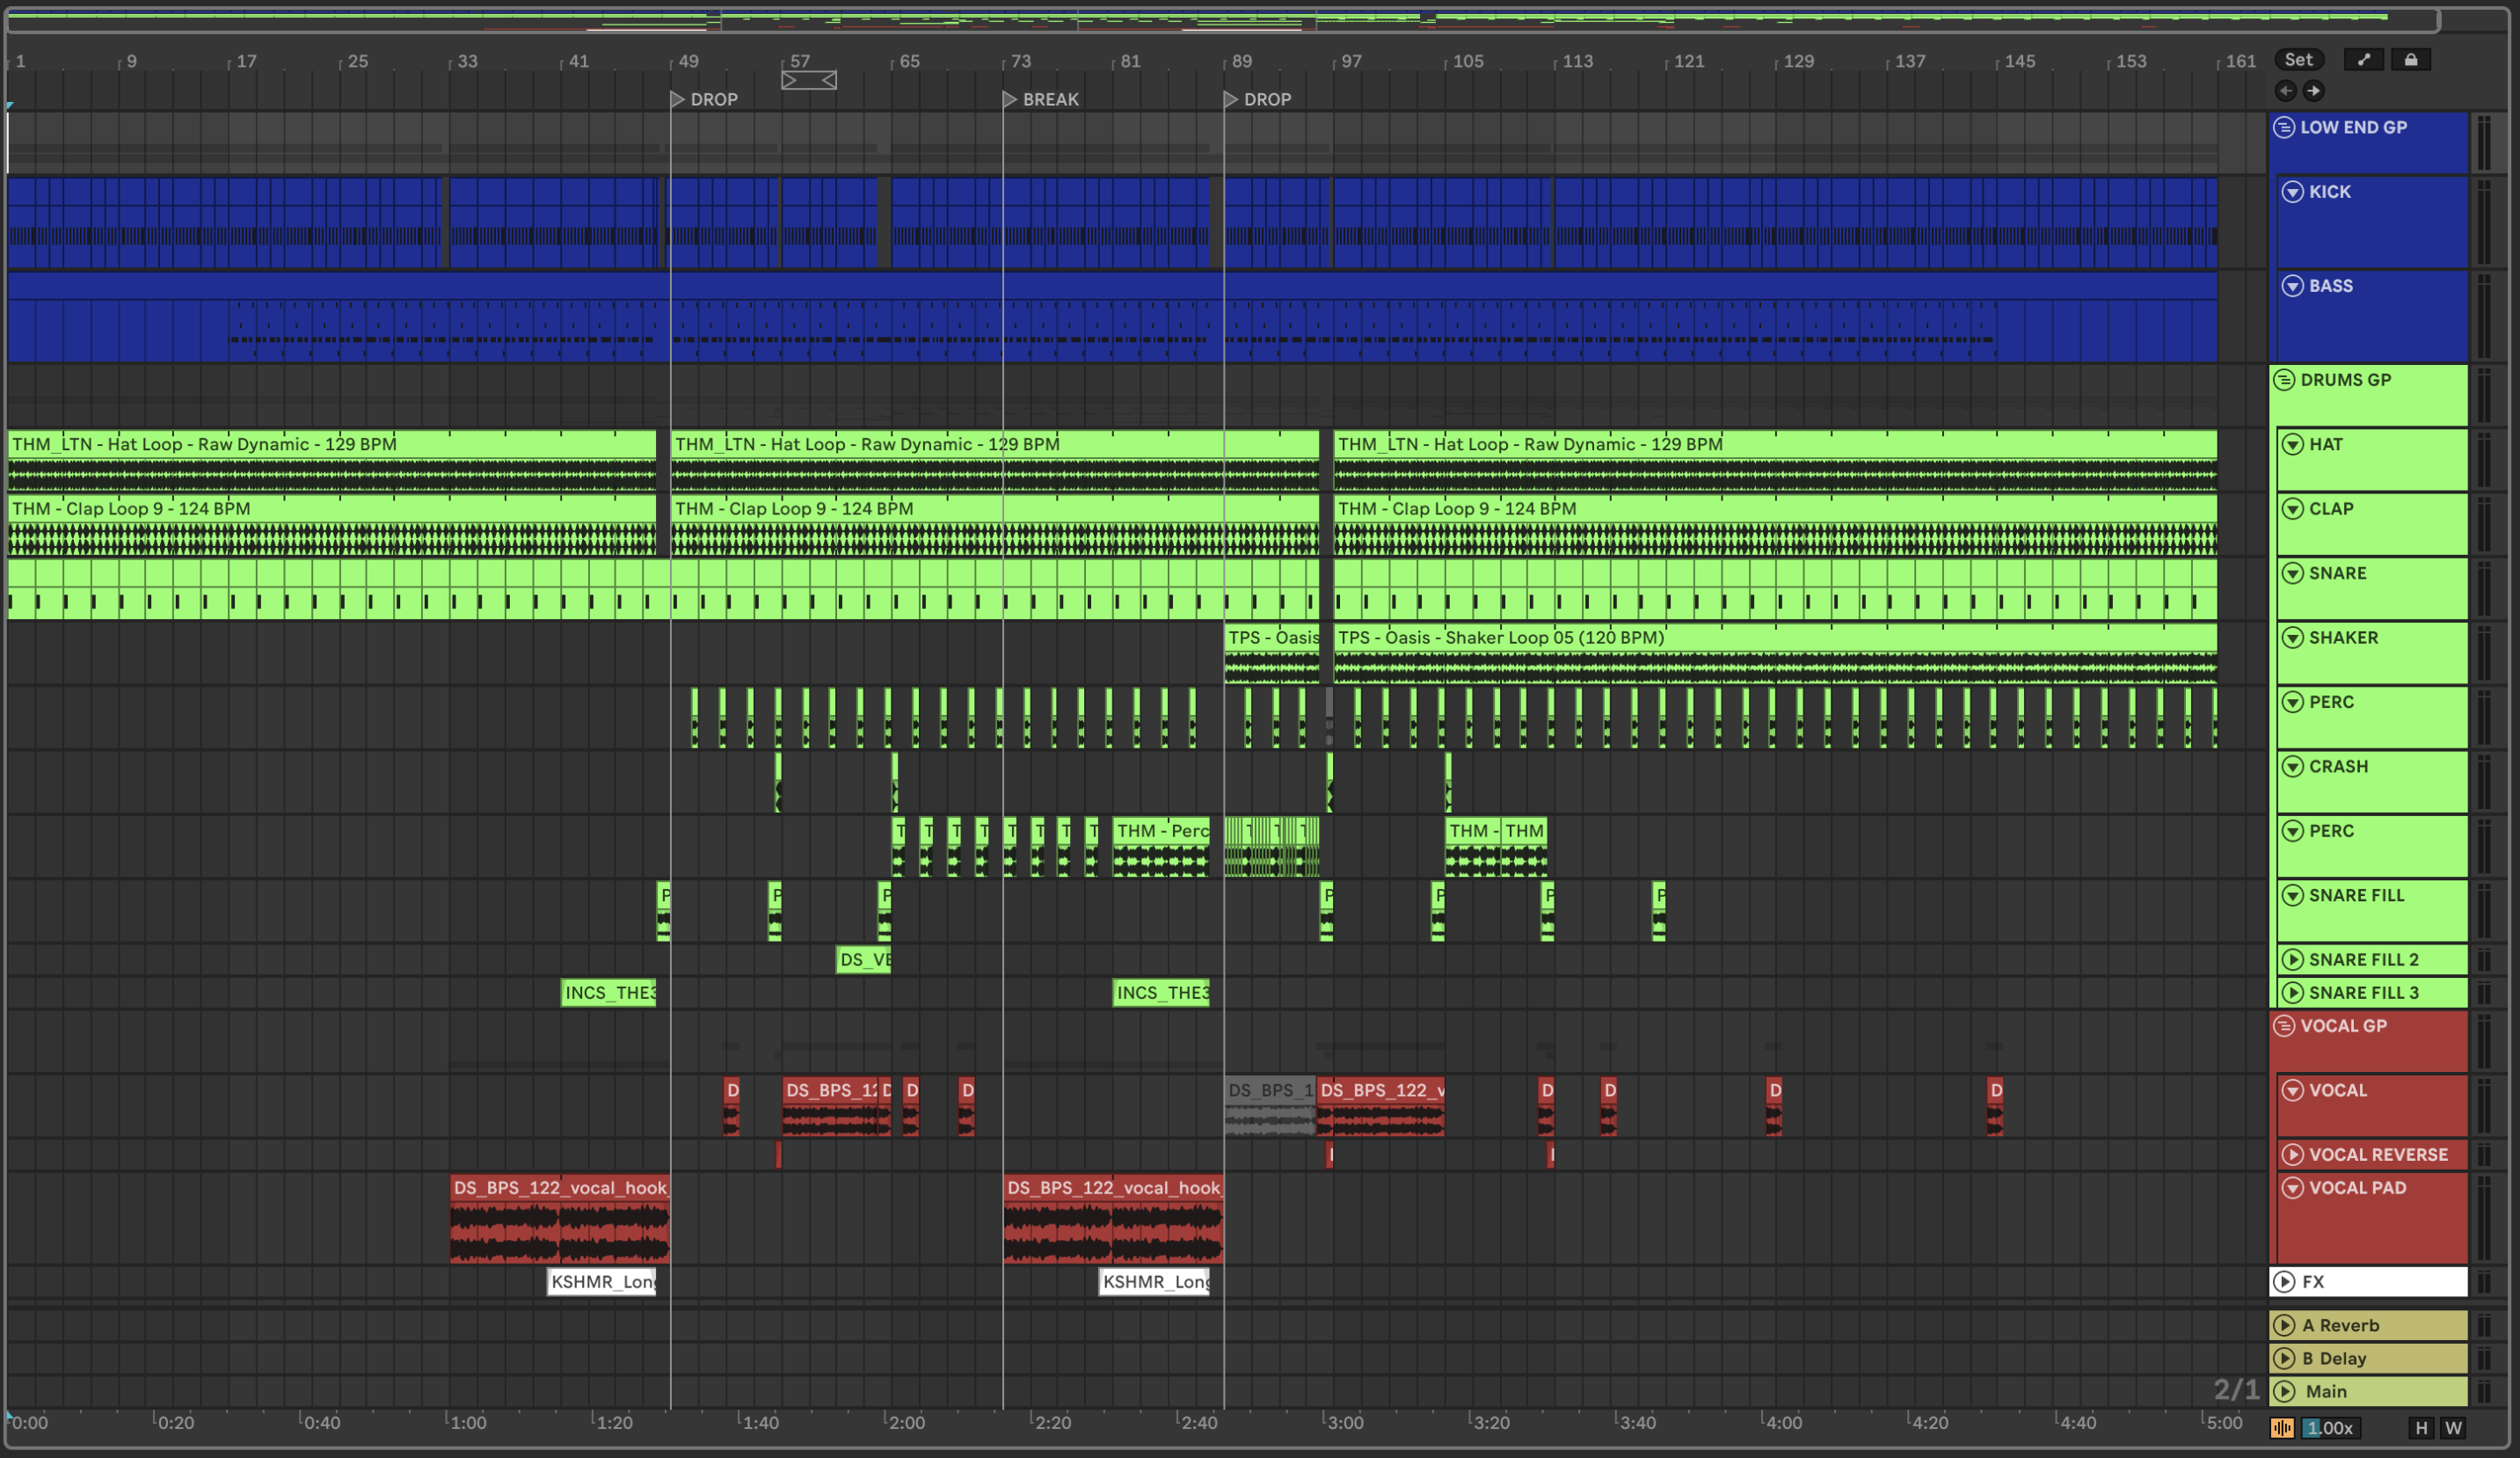Select the B Delay track name
Image resolution: width=2520 pixels, height=1458 pixels.
[x=2334, y=1359]
